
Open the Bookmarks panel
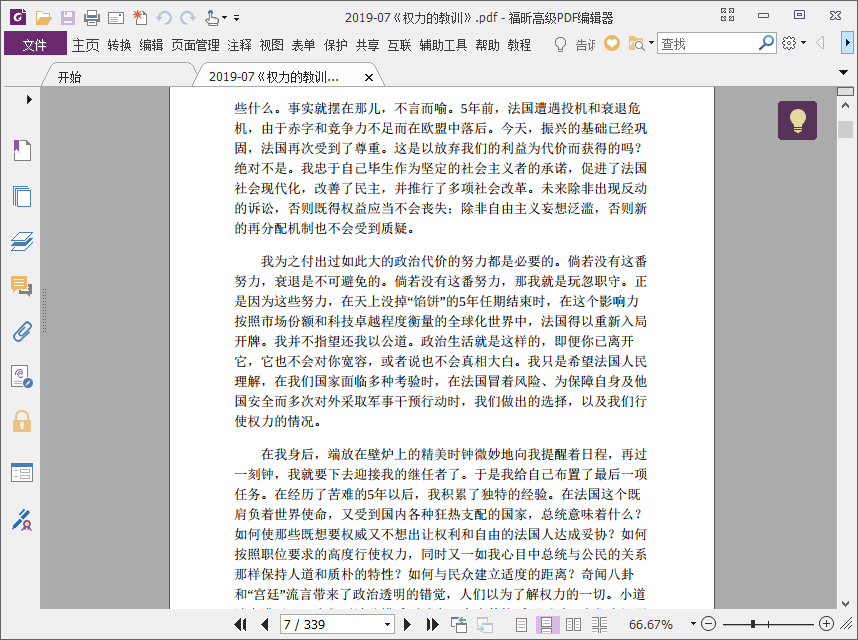tap(22, 150)
